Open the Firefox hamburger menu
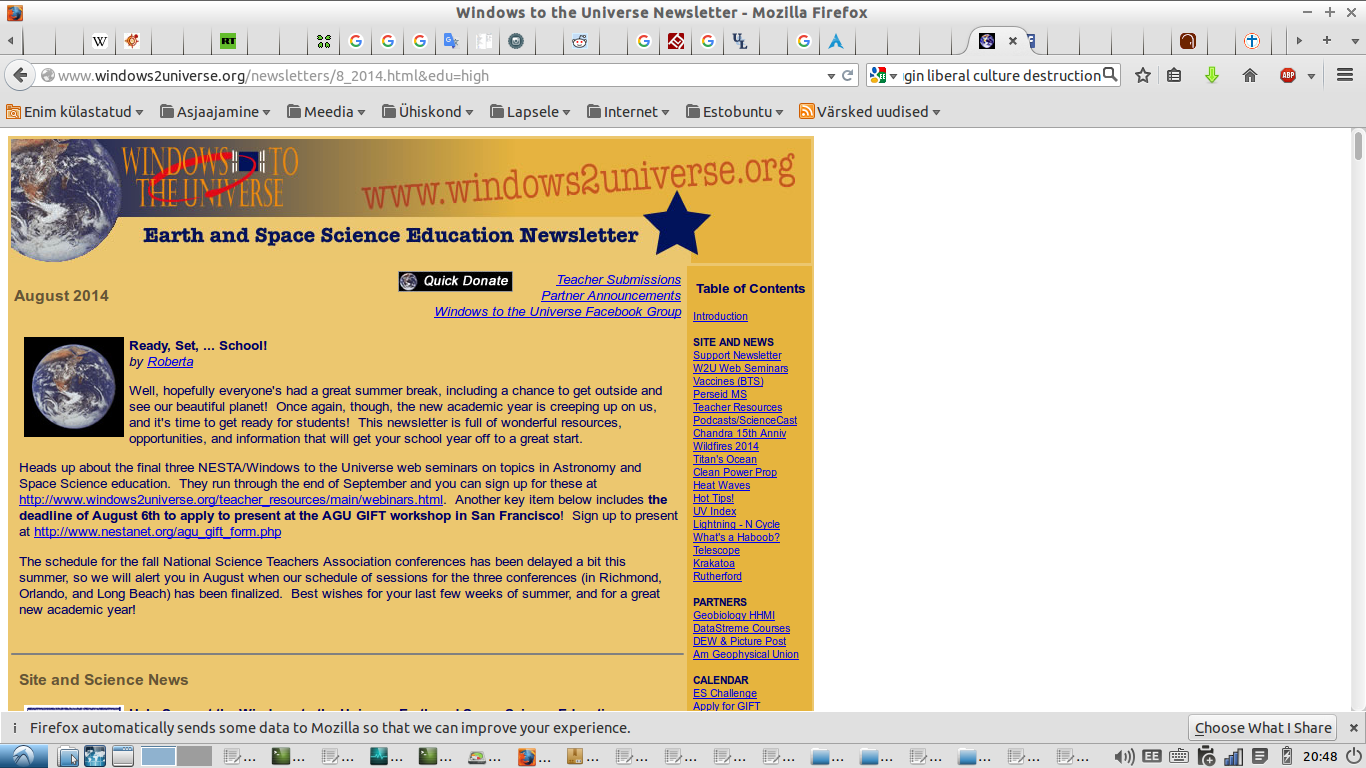 [x=1344, y=75]
